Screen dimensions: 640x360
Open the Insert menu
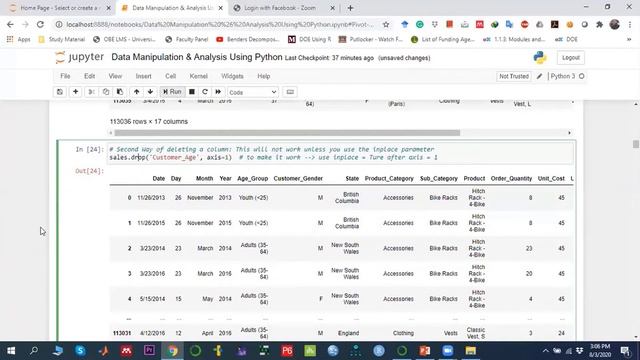coord(143,76)
